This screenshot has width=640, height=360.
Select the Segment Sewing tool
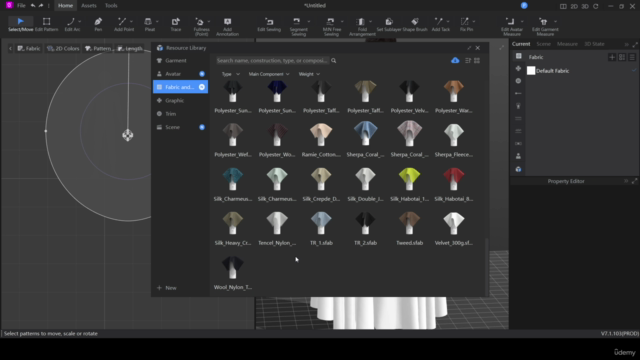(298, 27)
